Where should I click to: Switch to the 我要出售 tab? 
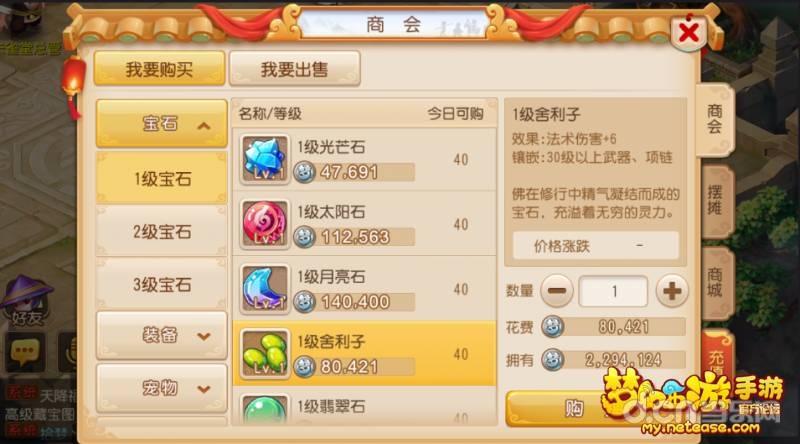coord(295,69)
